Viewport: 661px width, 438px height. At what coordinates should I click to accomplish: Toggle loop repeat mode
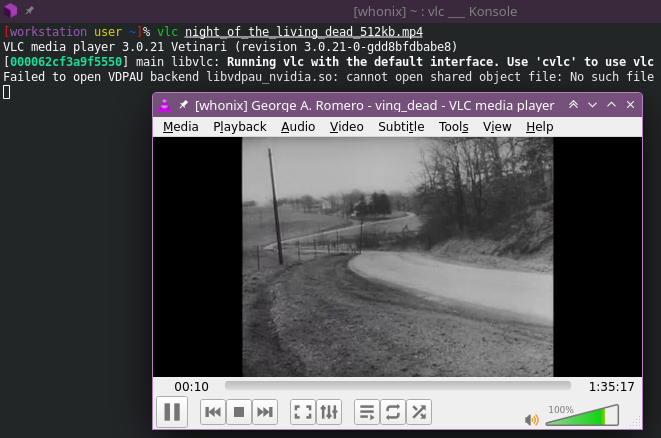393,411
